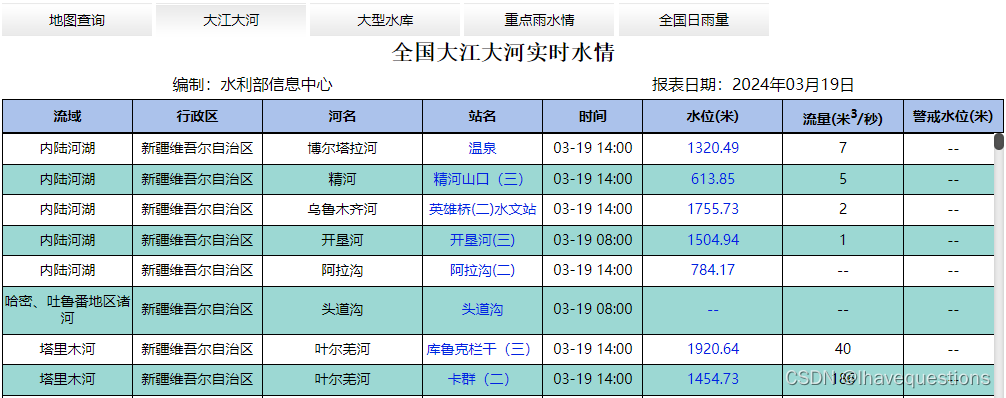Select the 乌鲁木齐河 river name cell
Image resolution: width=1006 pixels, height=398 pixels.
tap(343, 209)
